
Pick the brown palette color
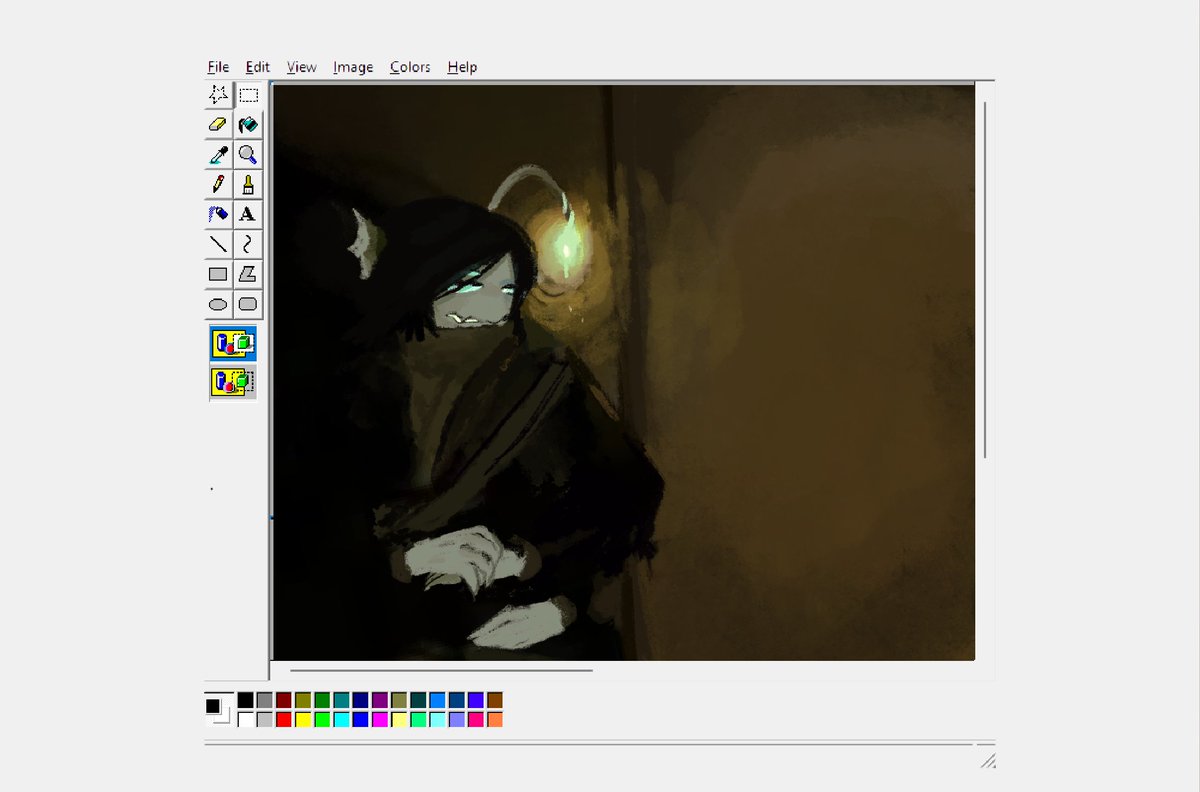pos(495,700)
